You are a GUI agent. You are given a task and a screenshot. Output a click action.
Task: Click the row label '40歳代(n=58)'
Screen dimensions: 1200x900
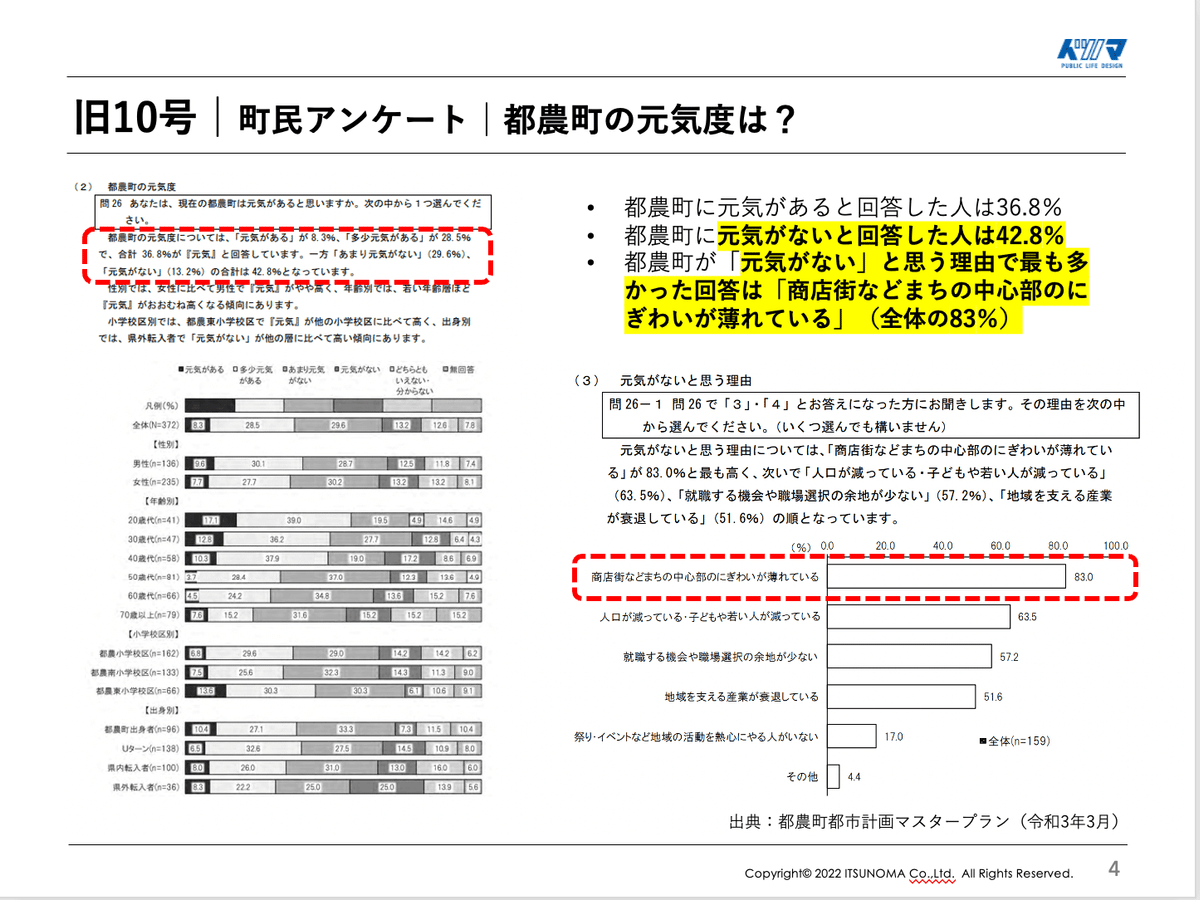(x=154, y=559)
